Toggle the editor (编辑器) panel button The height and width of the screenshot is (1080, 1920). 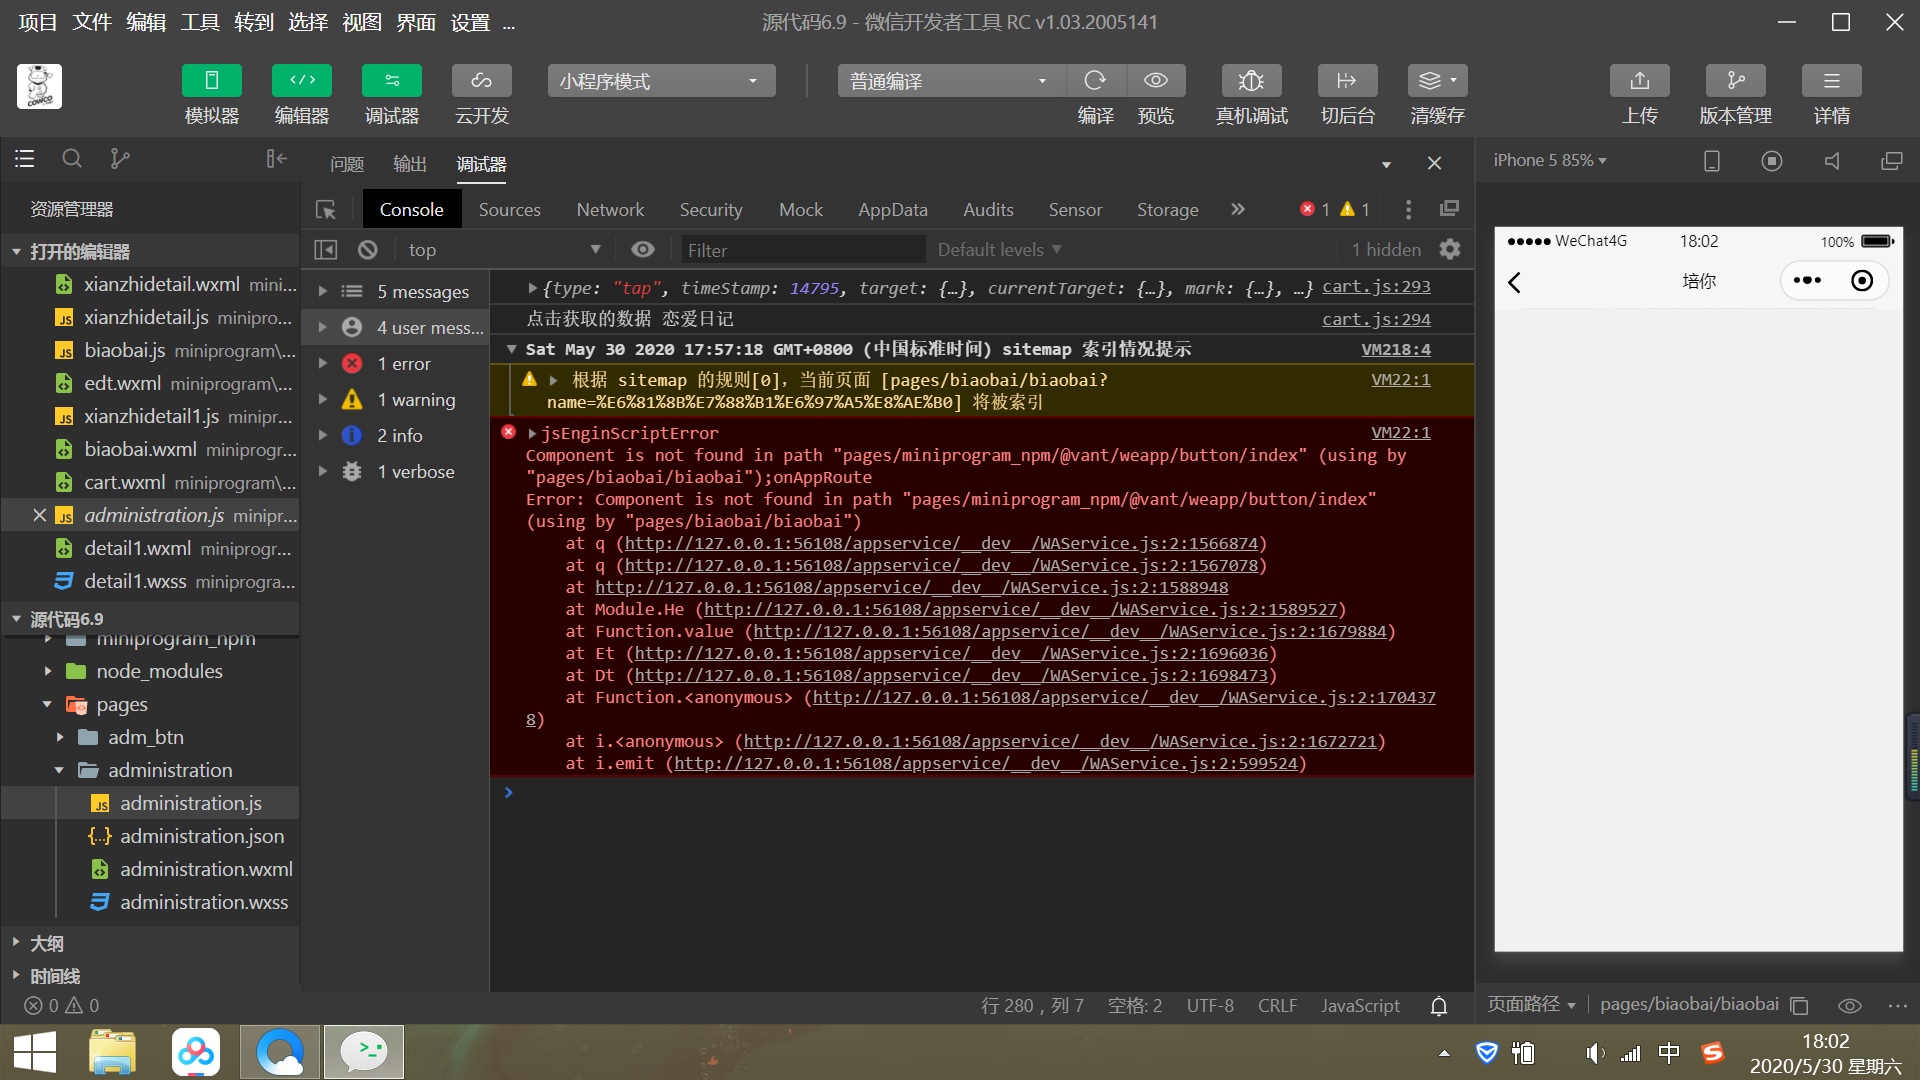[x=301, y=81]
